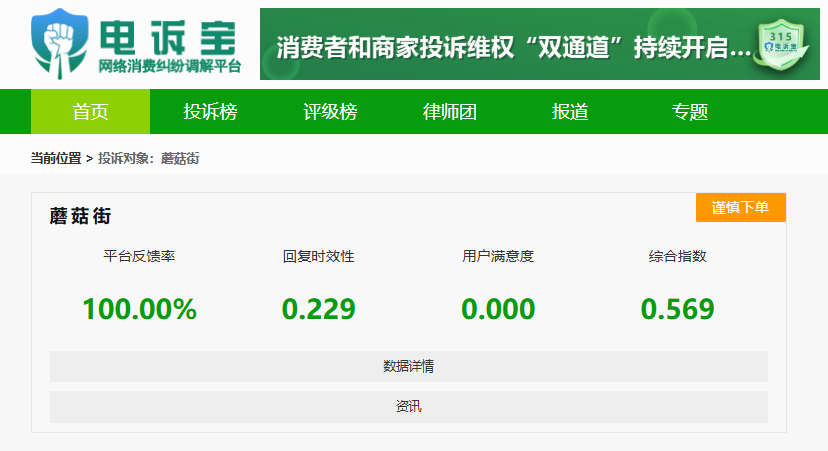Viewport: 828px width, 451px height.
Task: Click the 综合指数 score 0.569
Action: click(x=678, y=309)
